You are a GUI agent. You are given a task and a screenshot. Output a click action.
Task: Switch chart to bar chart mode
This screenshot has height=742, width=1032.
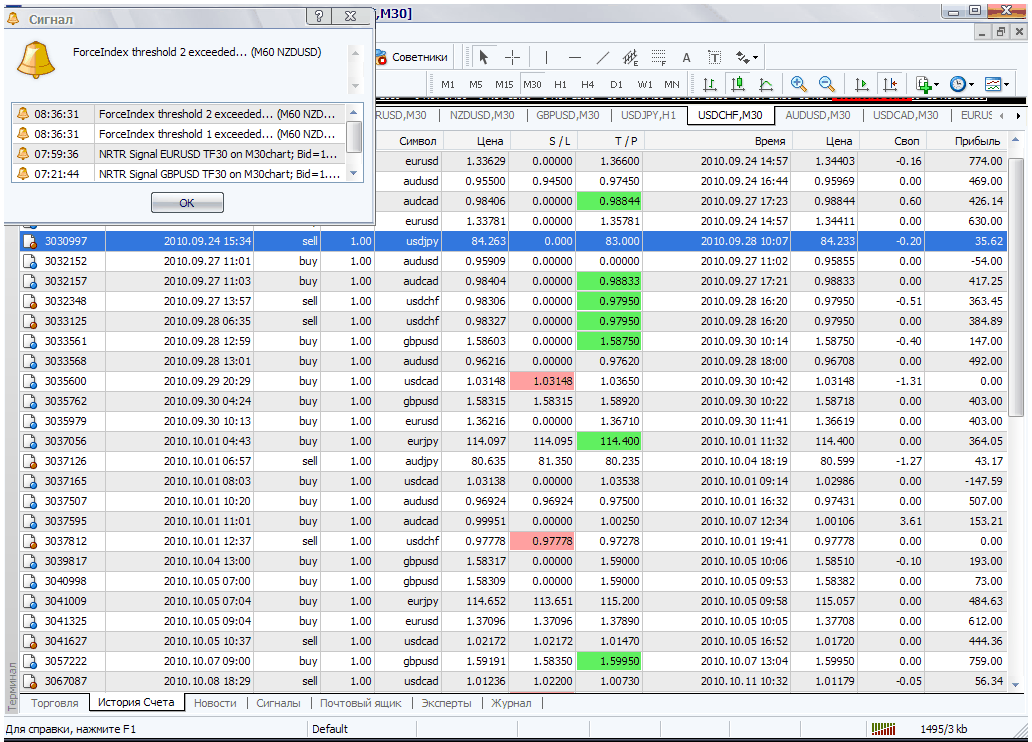pyautogui.click(x=710, y=84)
